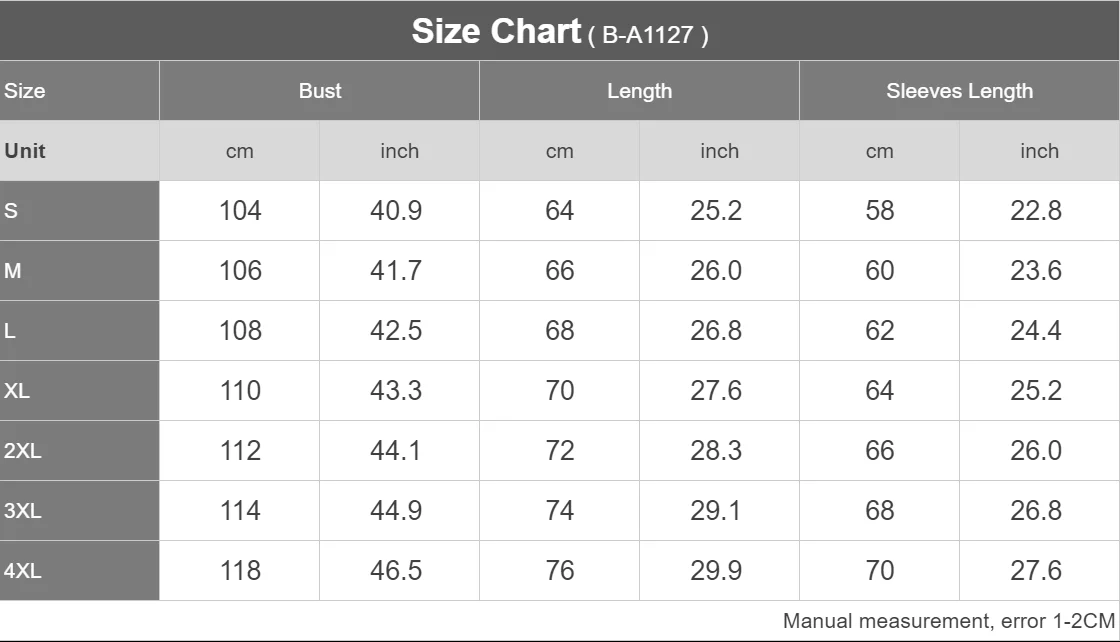
Task: Select the M size row label
Action: point(13,271)
